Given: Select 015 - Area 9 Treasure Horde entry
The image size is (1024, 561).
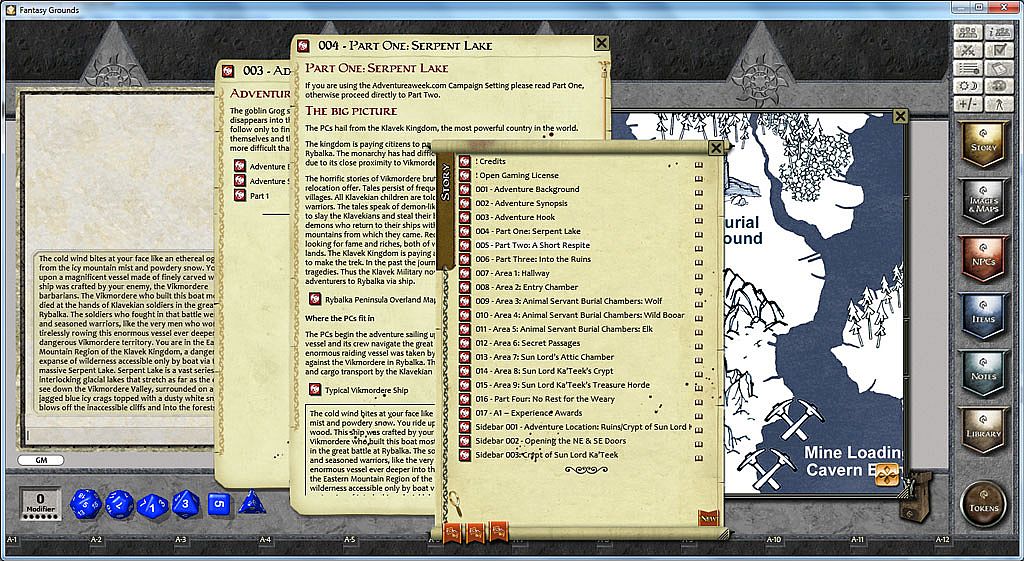Looking at the screenshot, I should tap(562, 385).
